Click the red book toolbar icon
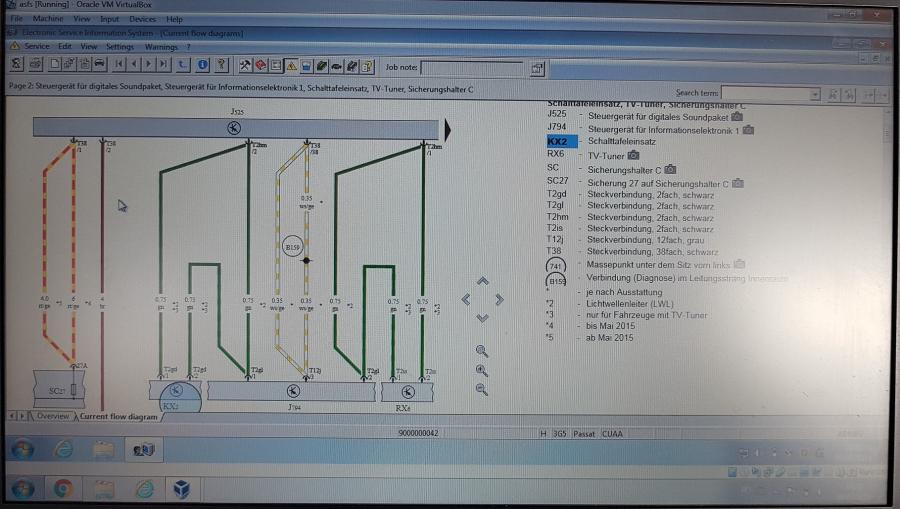Image resolution: width=900 pixels, height=509 pixels. (261, 66)
